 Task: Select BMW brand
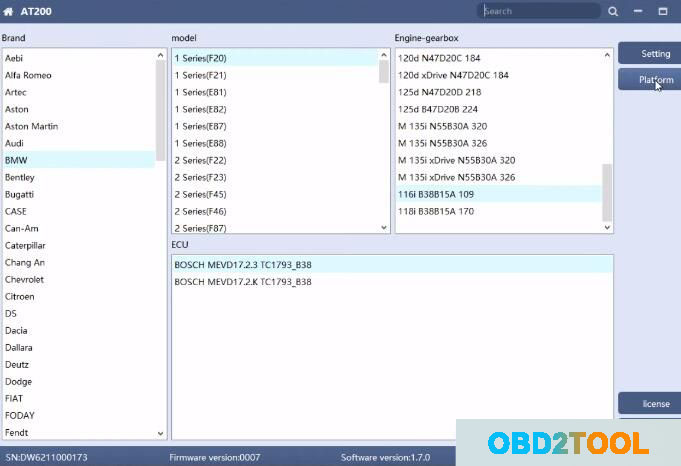point(79,160)
